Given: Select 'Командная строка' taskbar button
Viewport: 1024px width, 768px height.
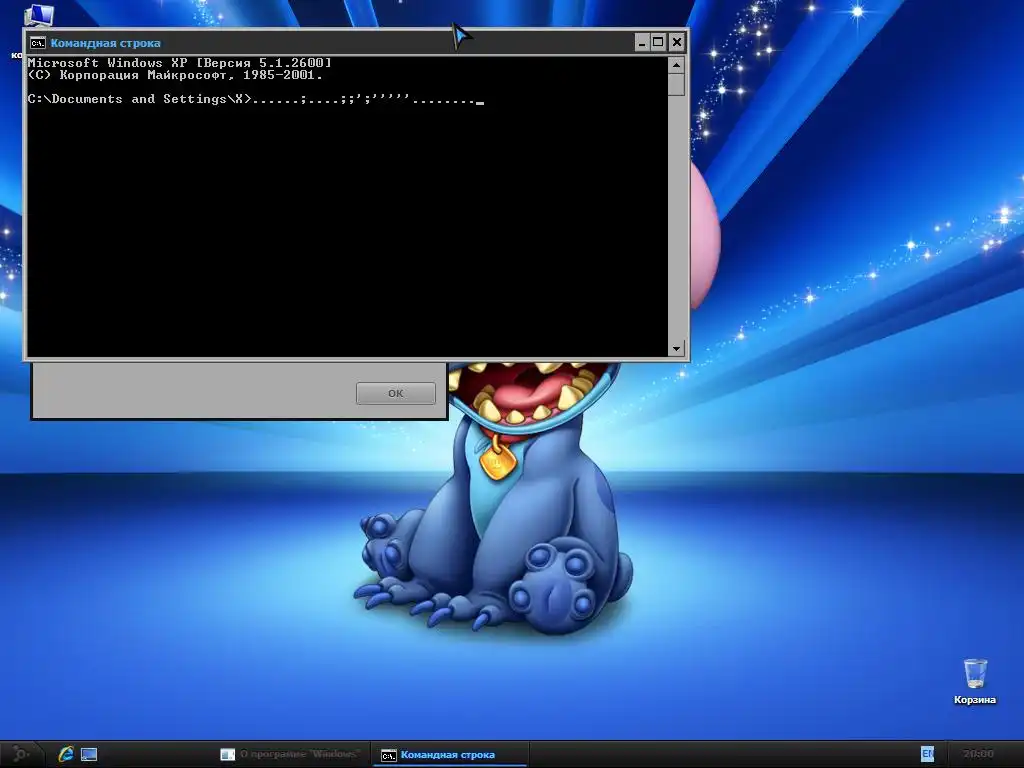Looking at the screenshot, I should [450, 754].
